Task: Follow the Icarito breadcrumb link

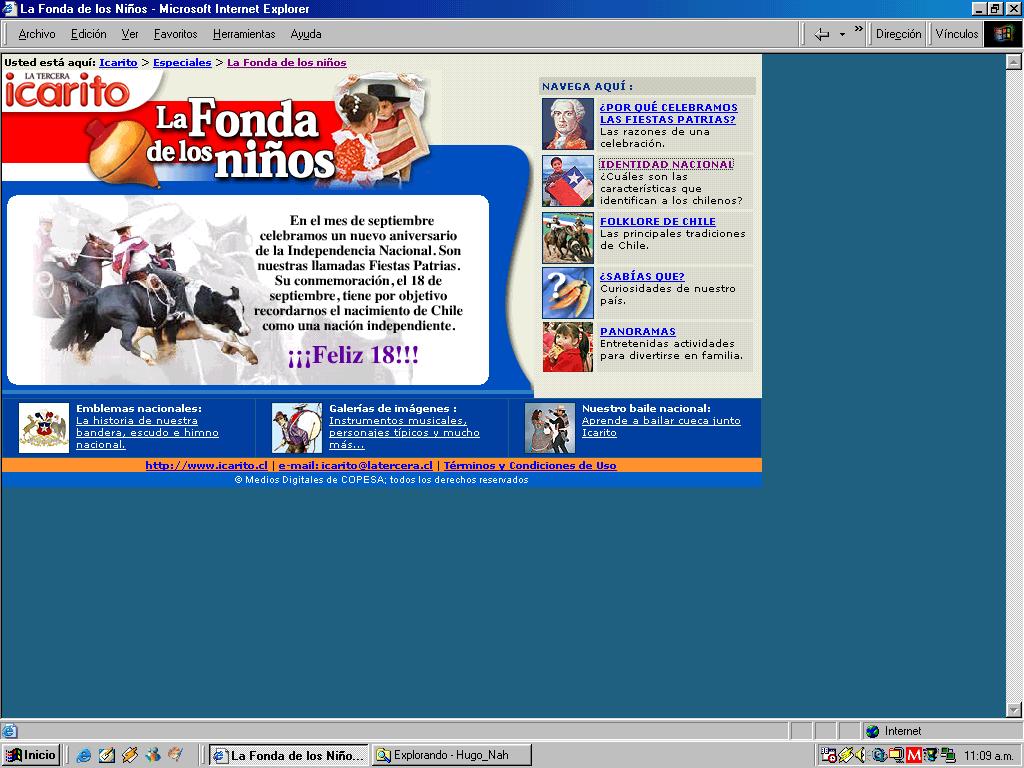Action: click(x=118, y=63)
